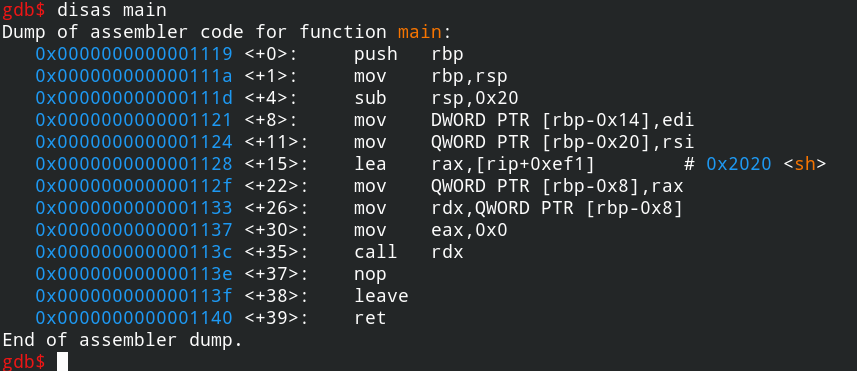Click 'rdx,QWORD PTR [rbp-0x8]' operand
The image size is (857, 371).
(x=557, y=208)
